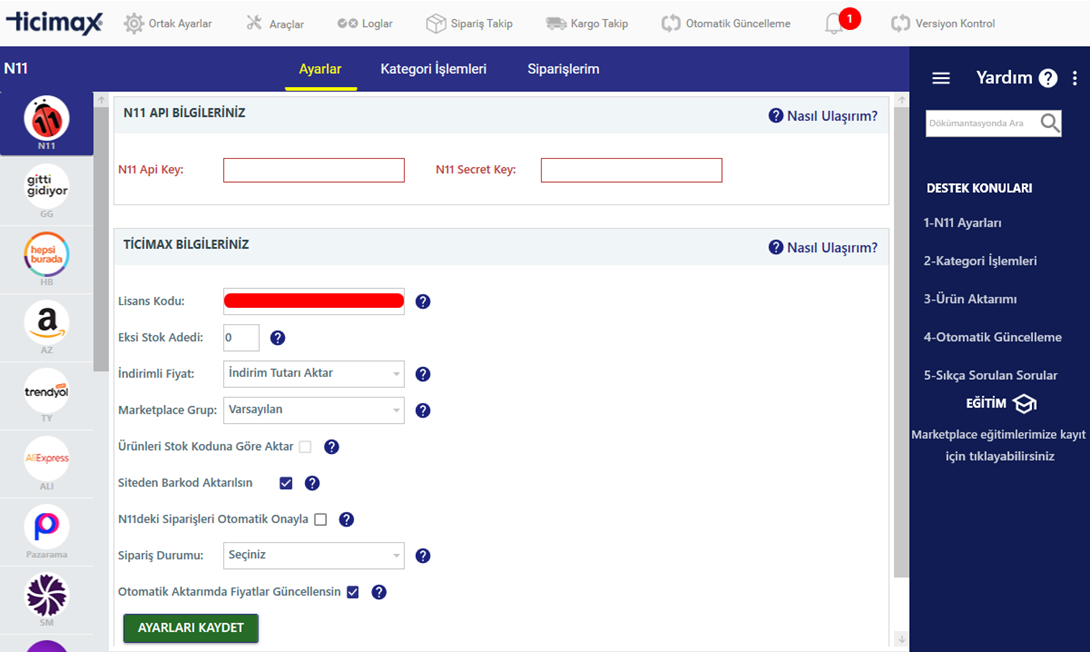
Task: Select the N11 marketplace icon
Action: coord(47,118)
